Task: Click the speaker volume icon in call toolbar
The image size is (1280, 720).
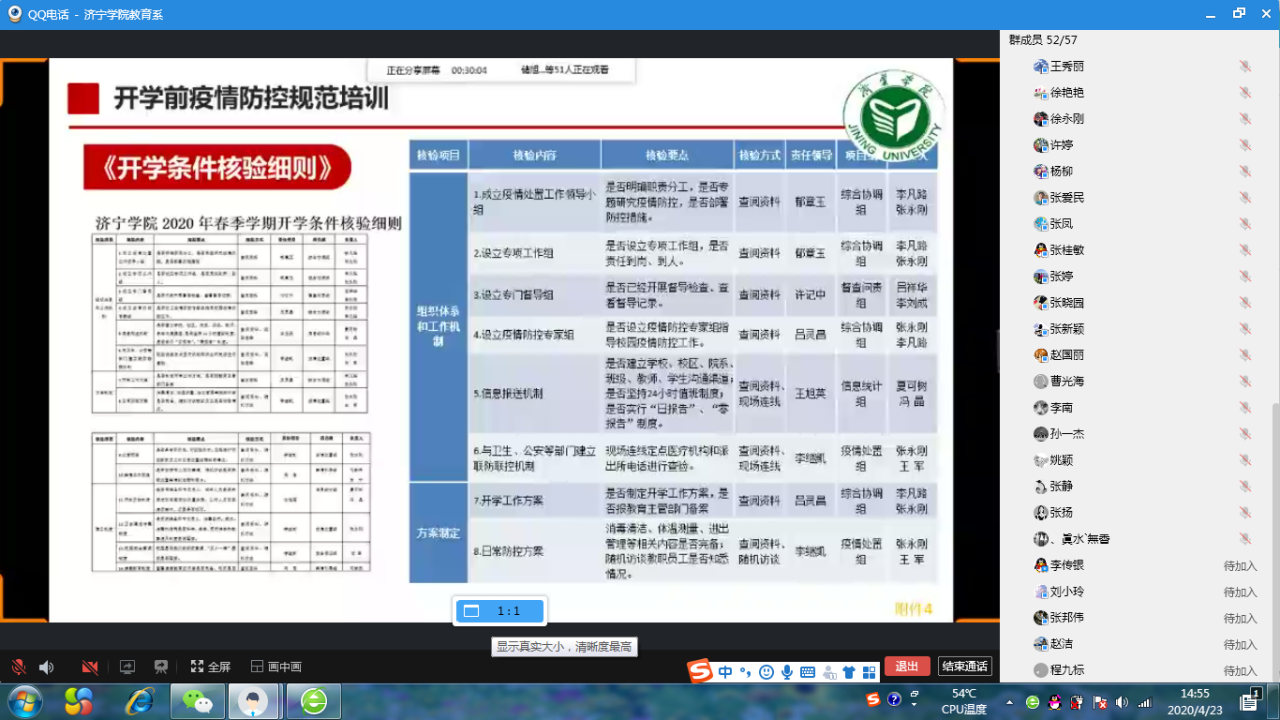Action: 46,667
